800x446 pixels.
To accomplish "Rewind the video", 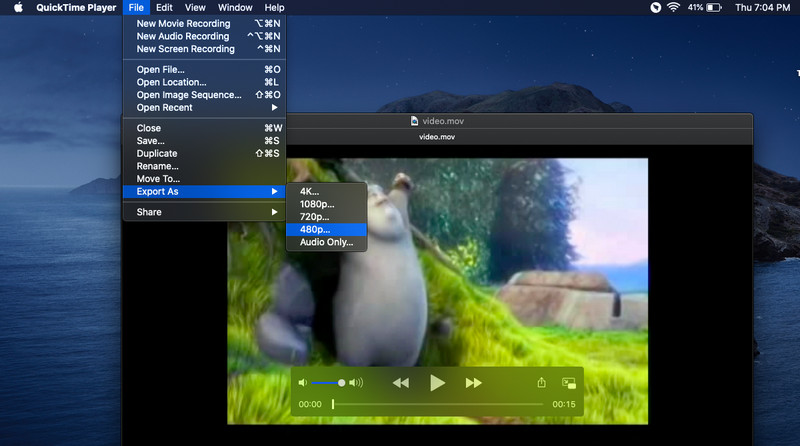I will (x=401, y=383).
